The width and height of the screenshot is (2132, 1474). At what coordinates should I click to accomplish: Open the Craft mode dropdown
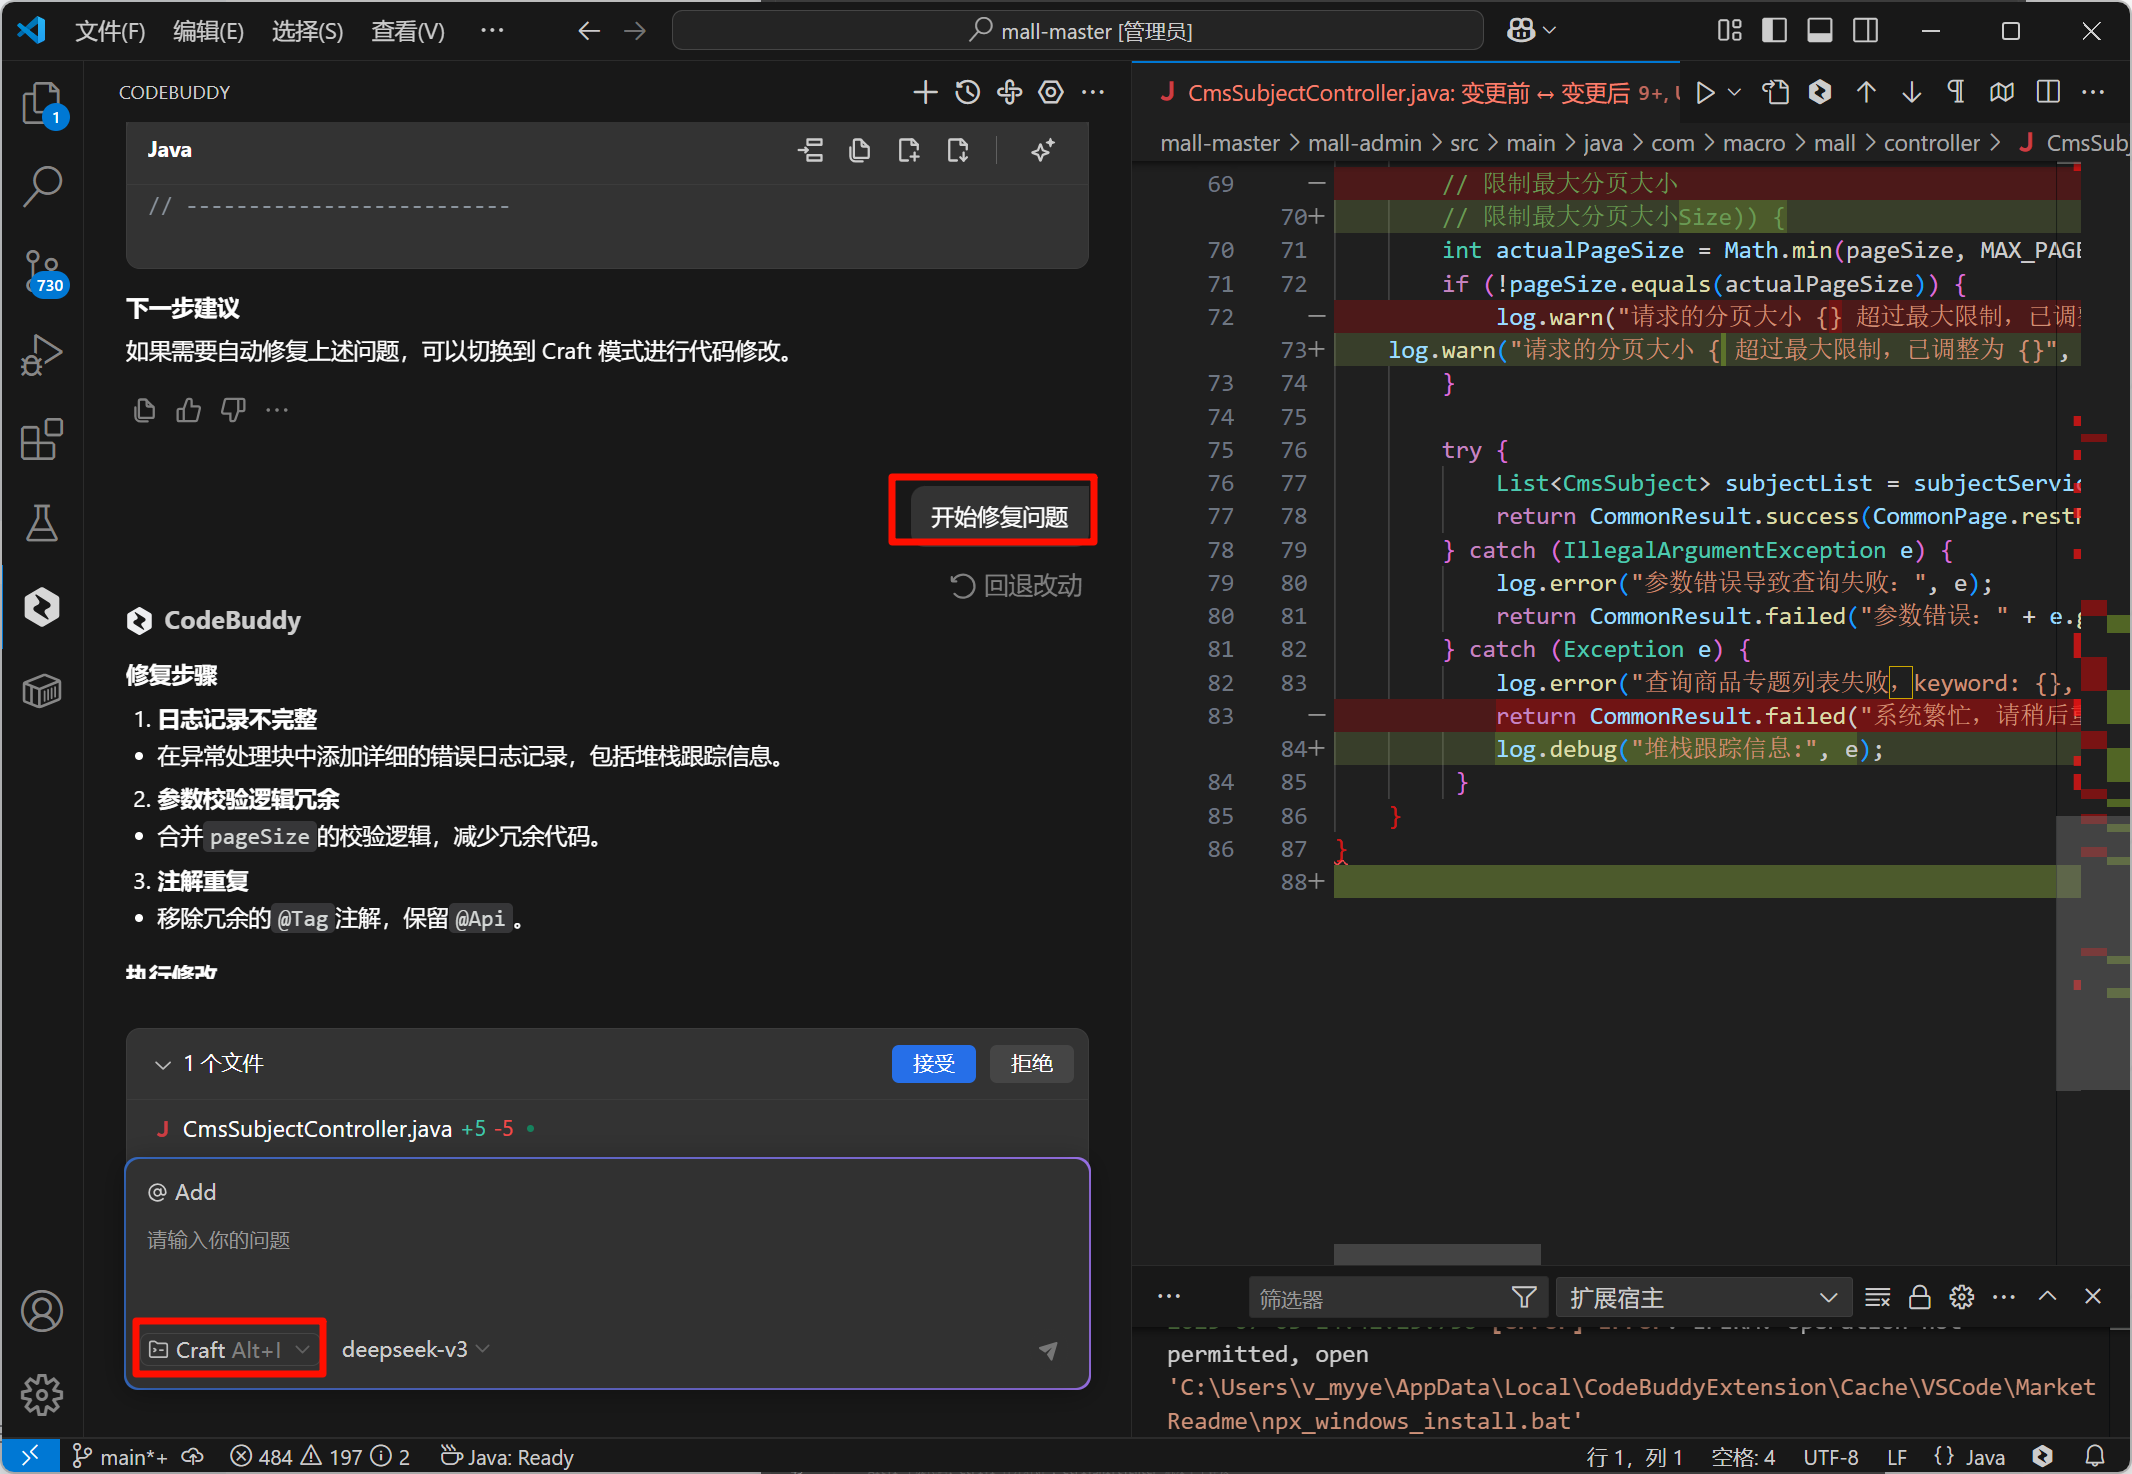point(229,1350)
